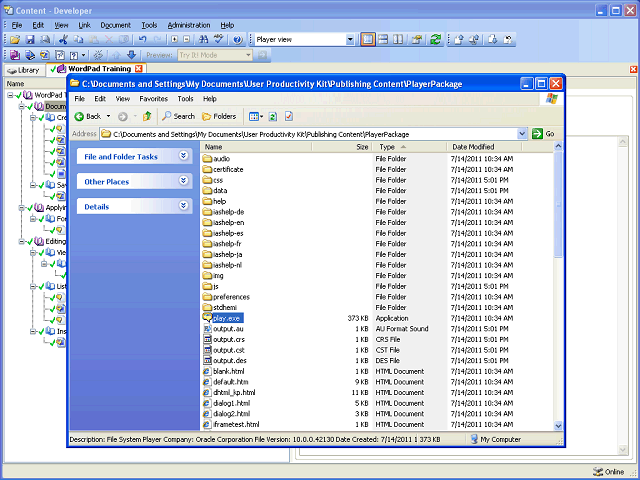Click the Copy icon in Developer toolbar
The image size is (640, 480).
tap(78, 40)
